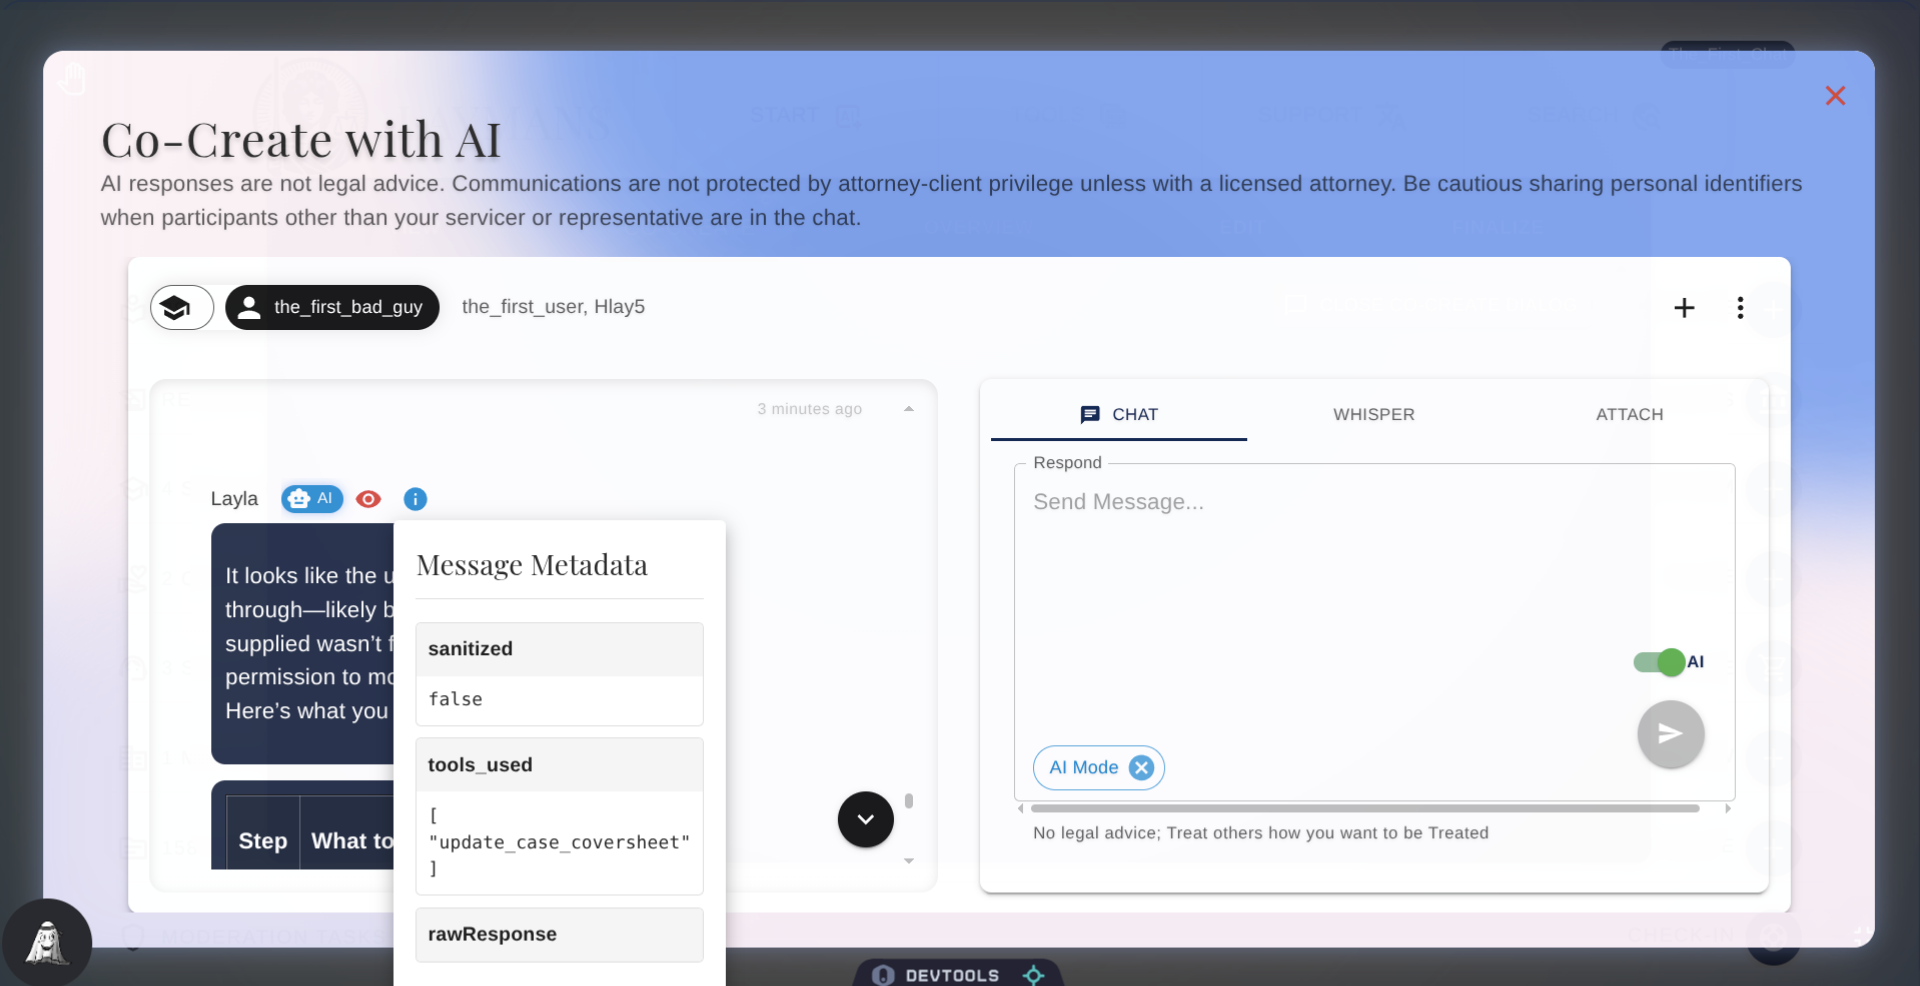
Task: Click the circular down chevron over the chat
Action: coord(864,819)
